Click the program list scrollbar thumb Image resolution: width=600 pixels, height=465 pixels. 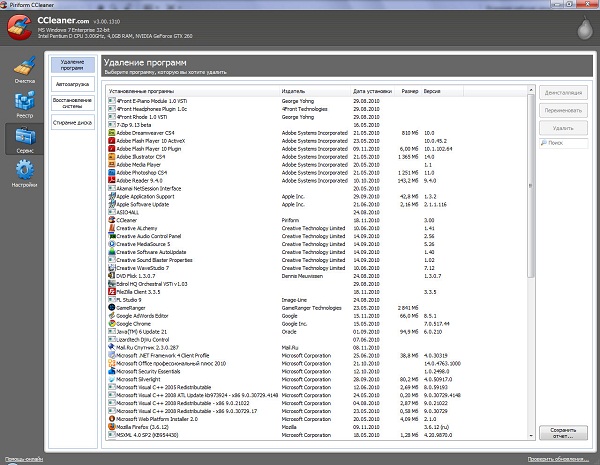tap(531, 186)
